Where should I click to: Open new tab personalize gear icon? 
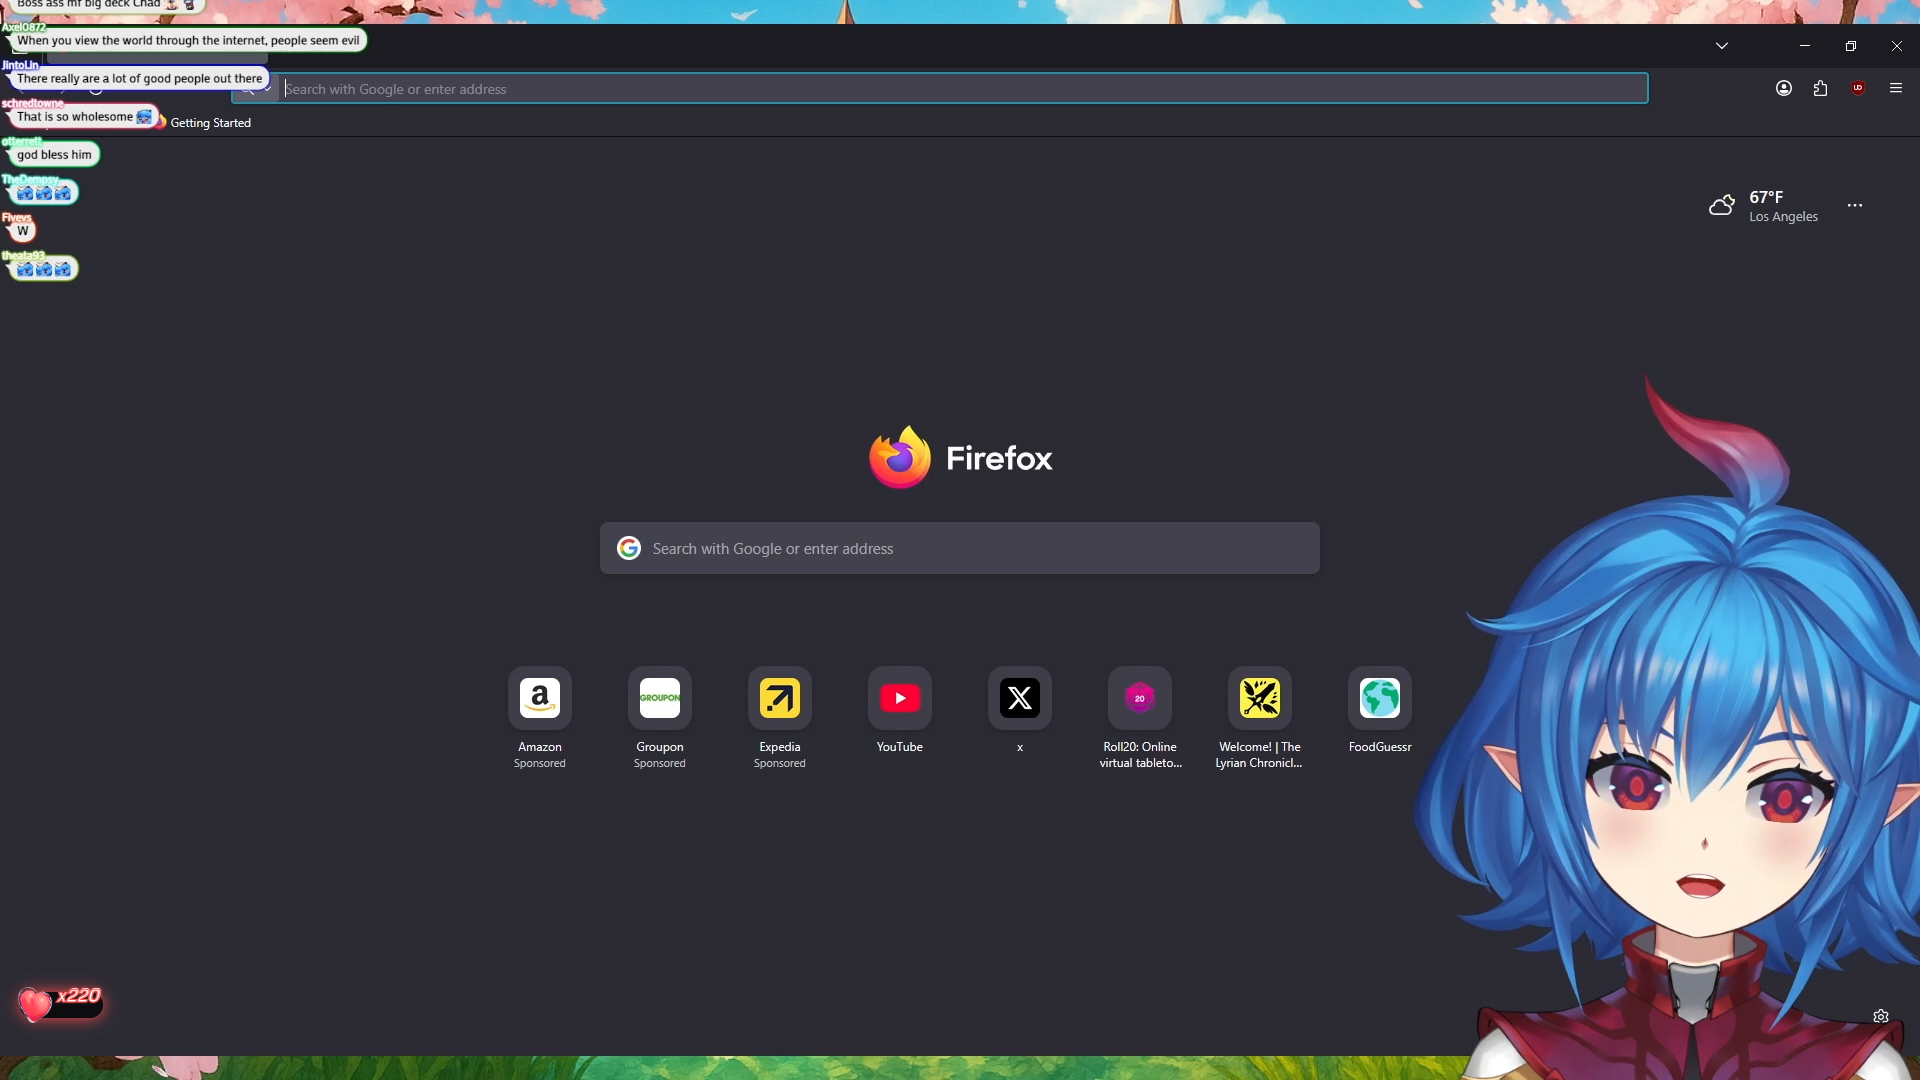(1881, 1016)
